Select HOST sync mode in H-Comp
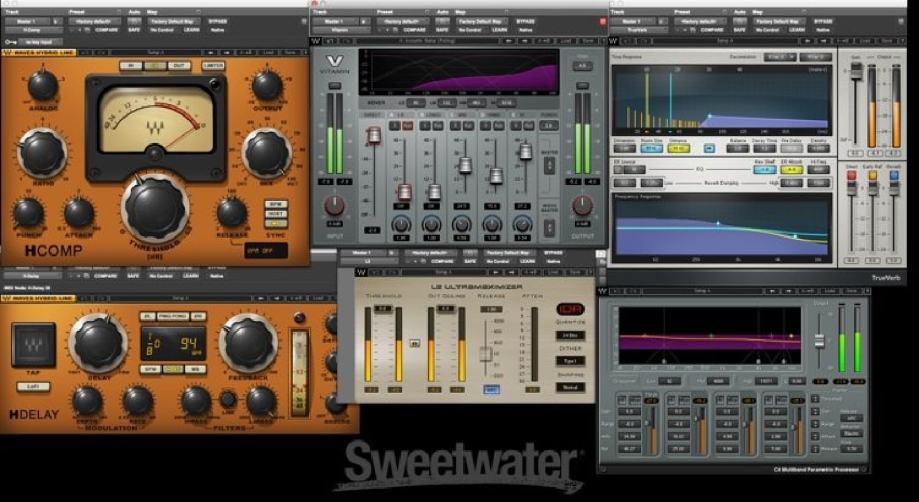This screenshot has height=502, width=919. (x=276, y=214)
